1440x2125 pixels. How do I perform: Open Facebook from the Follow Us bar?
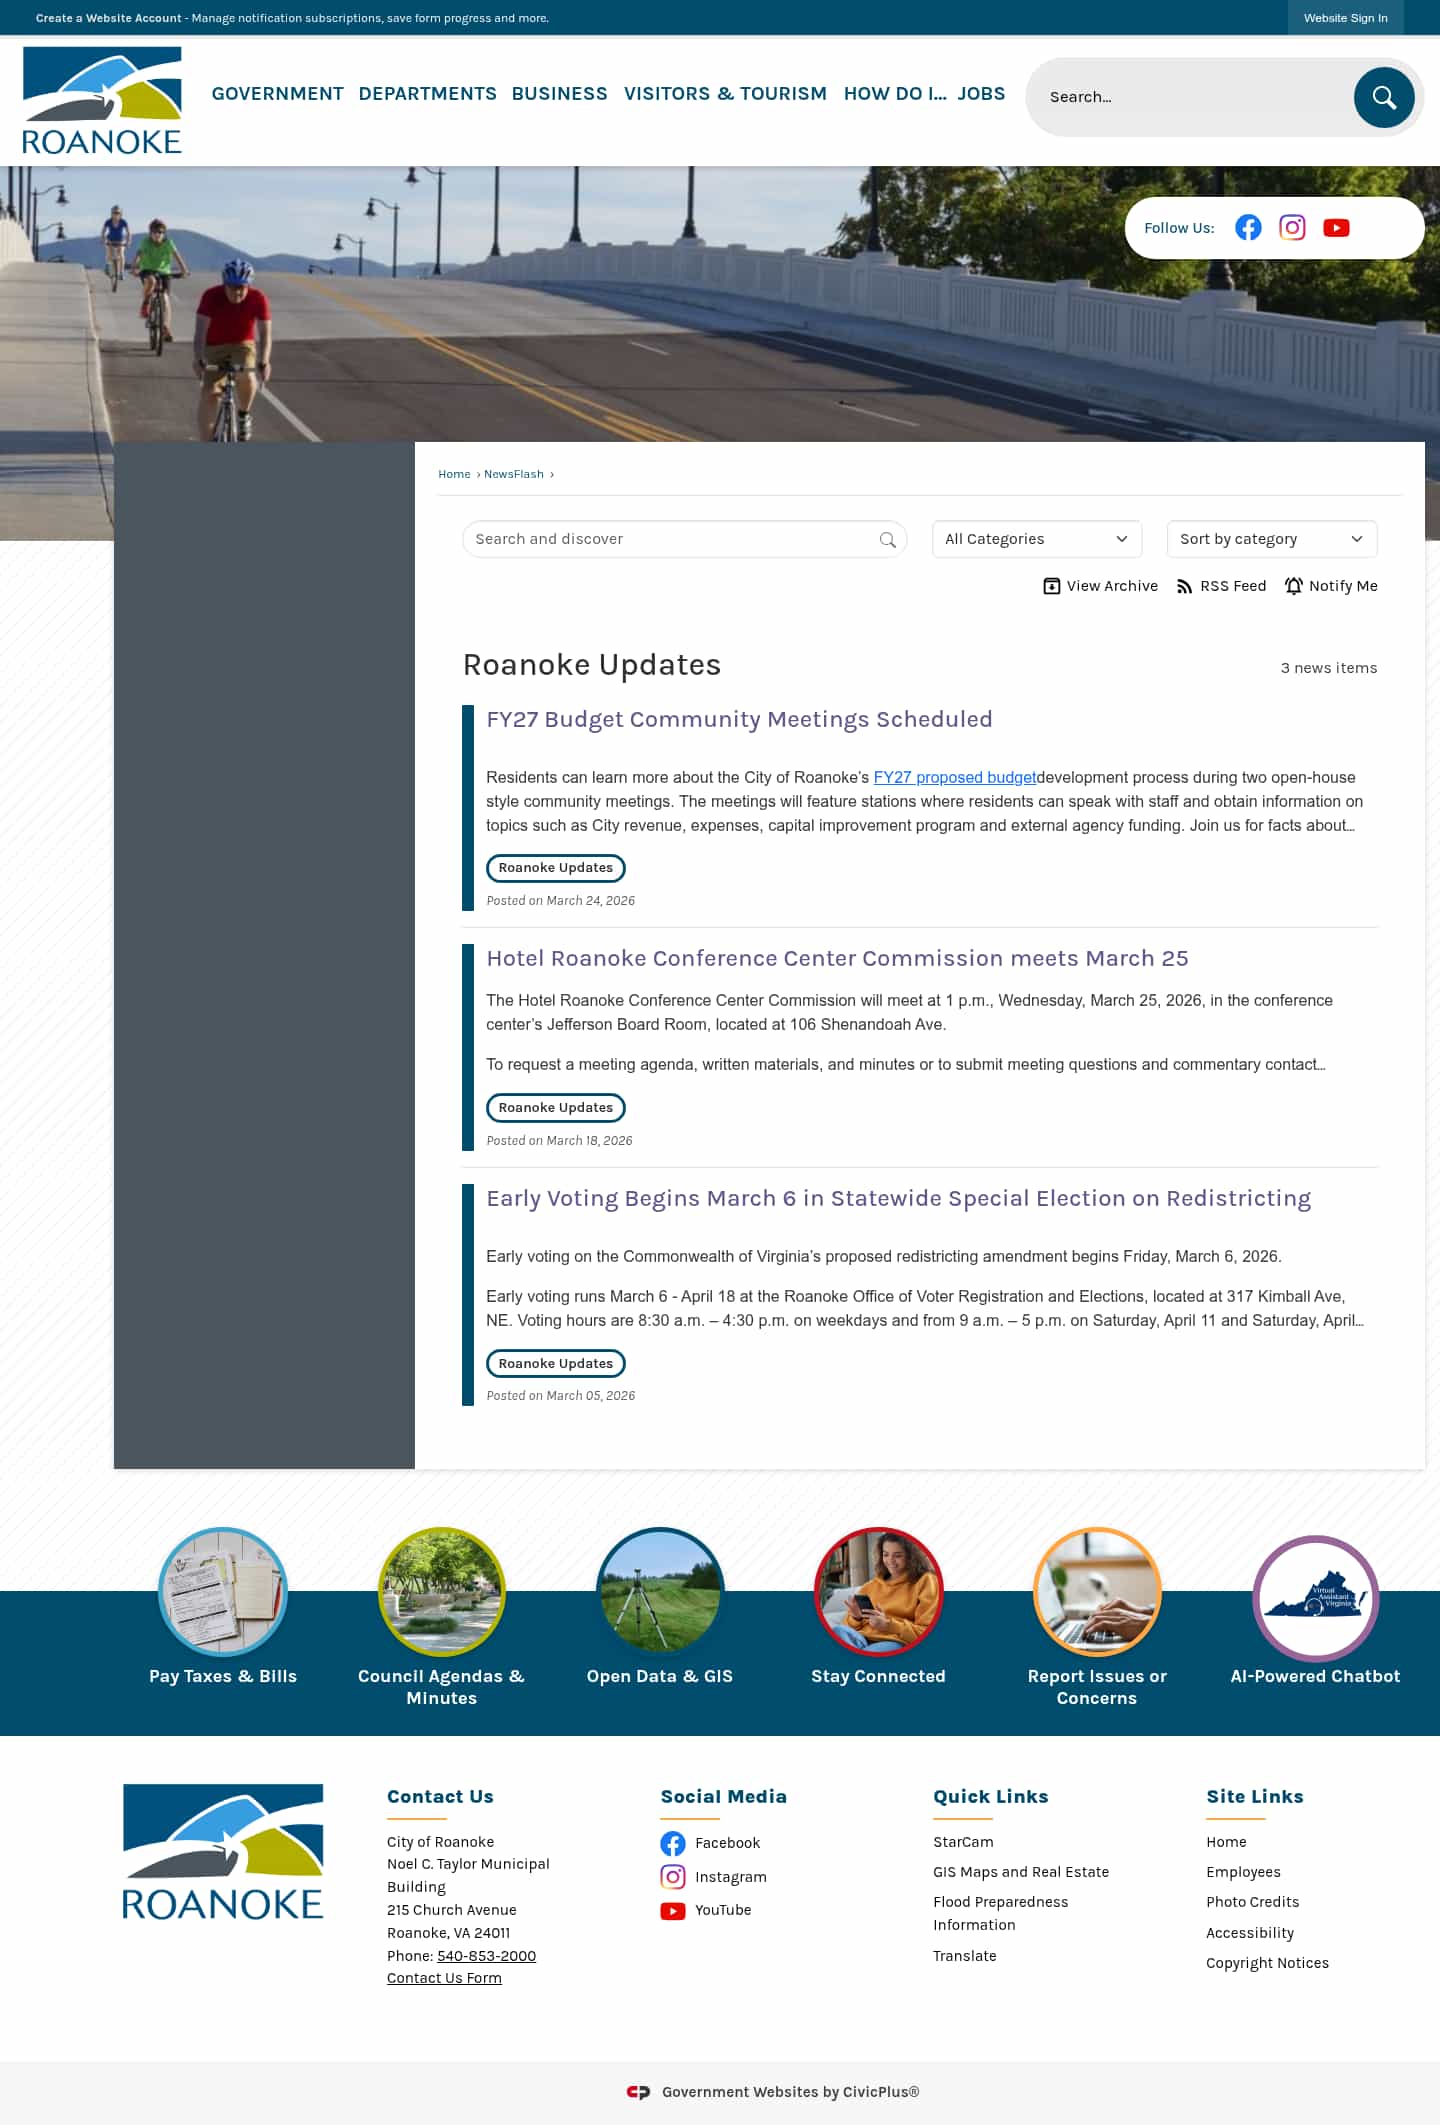(1248, 228)
